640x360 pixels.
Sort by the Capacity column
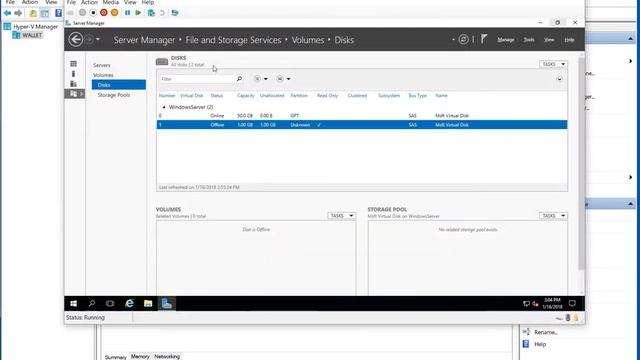(245, 96)
